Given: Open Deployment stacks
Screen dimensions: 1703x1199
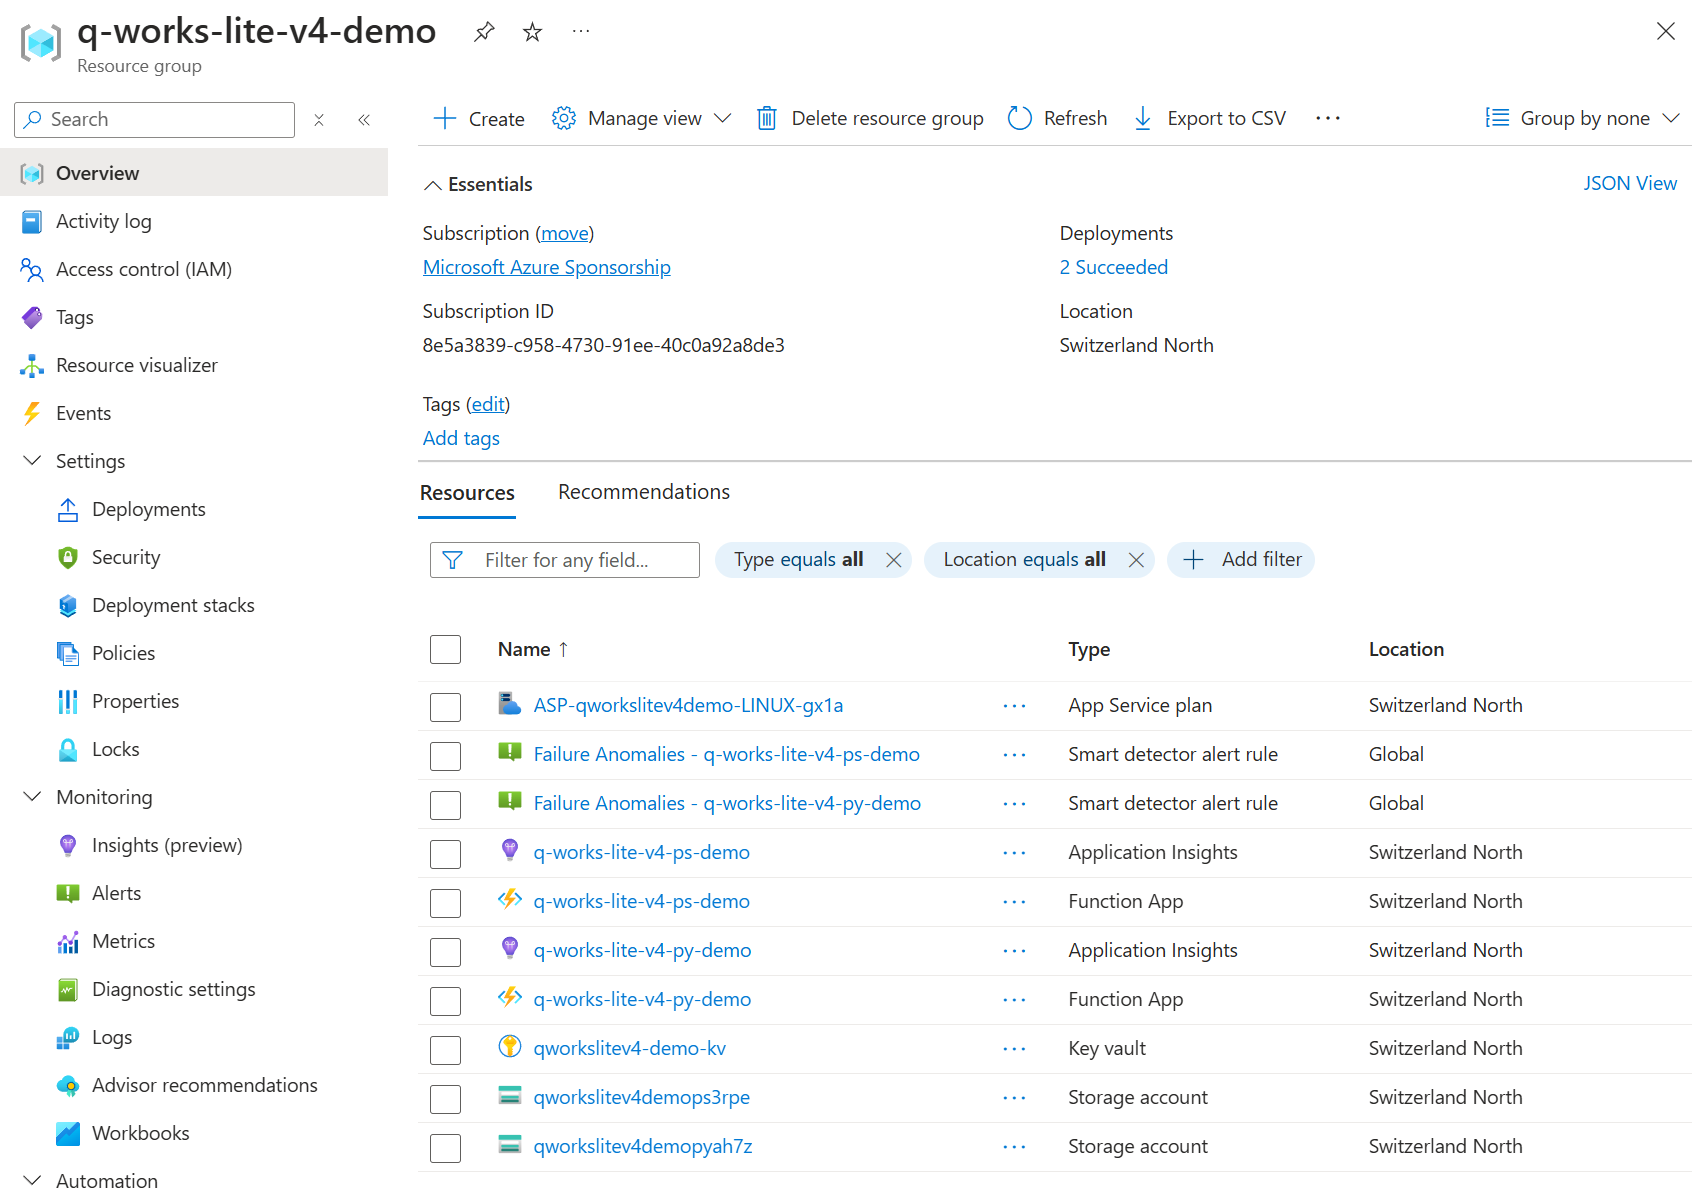Looking at the screenshot, I should [173, 605].
